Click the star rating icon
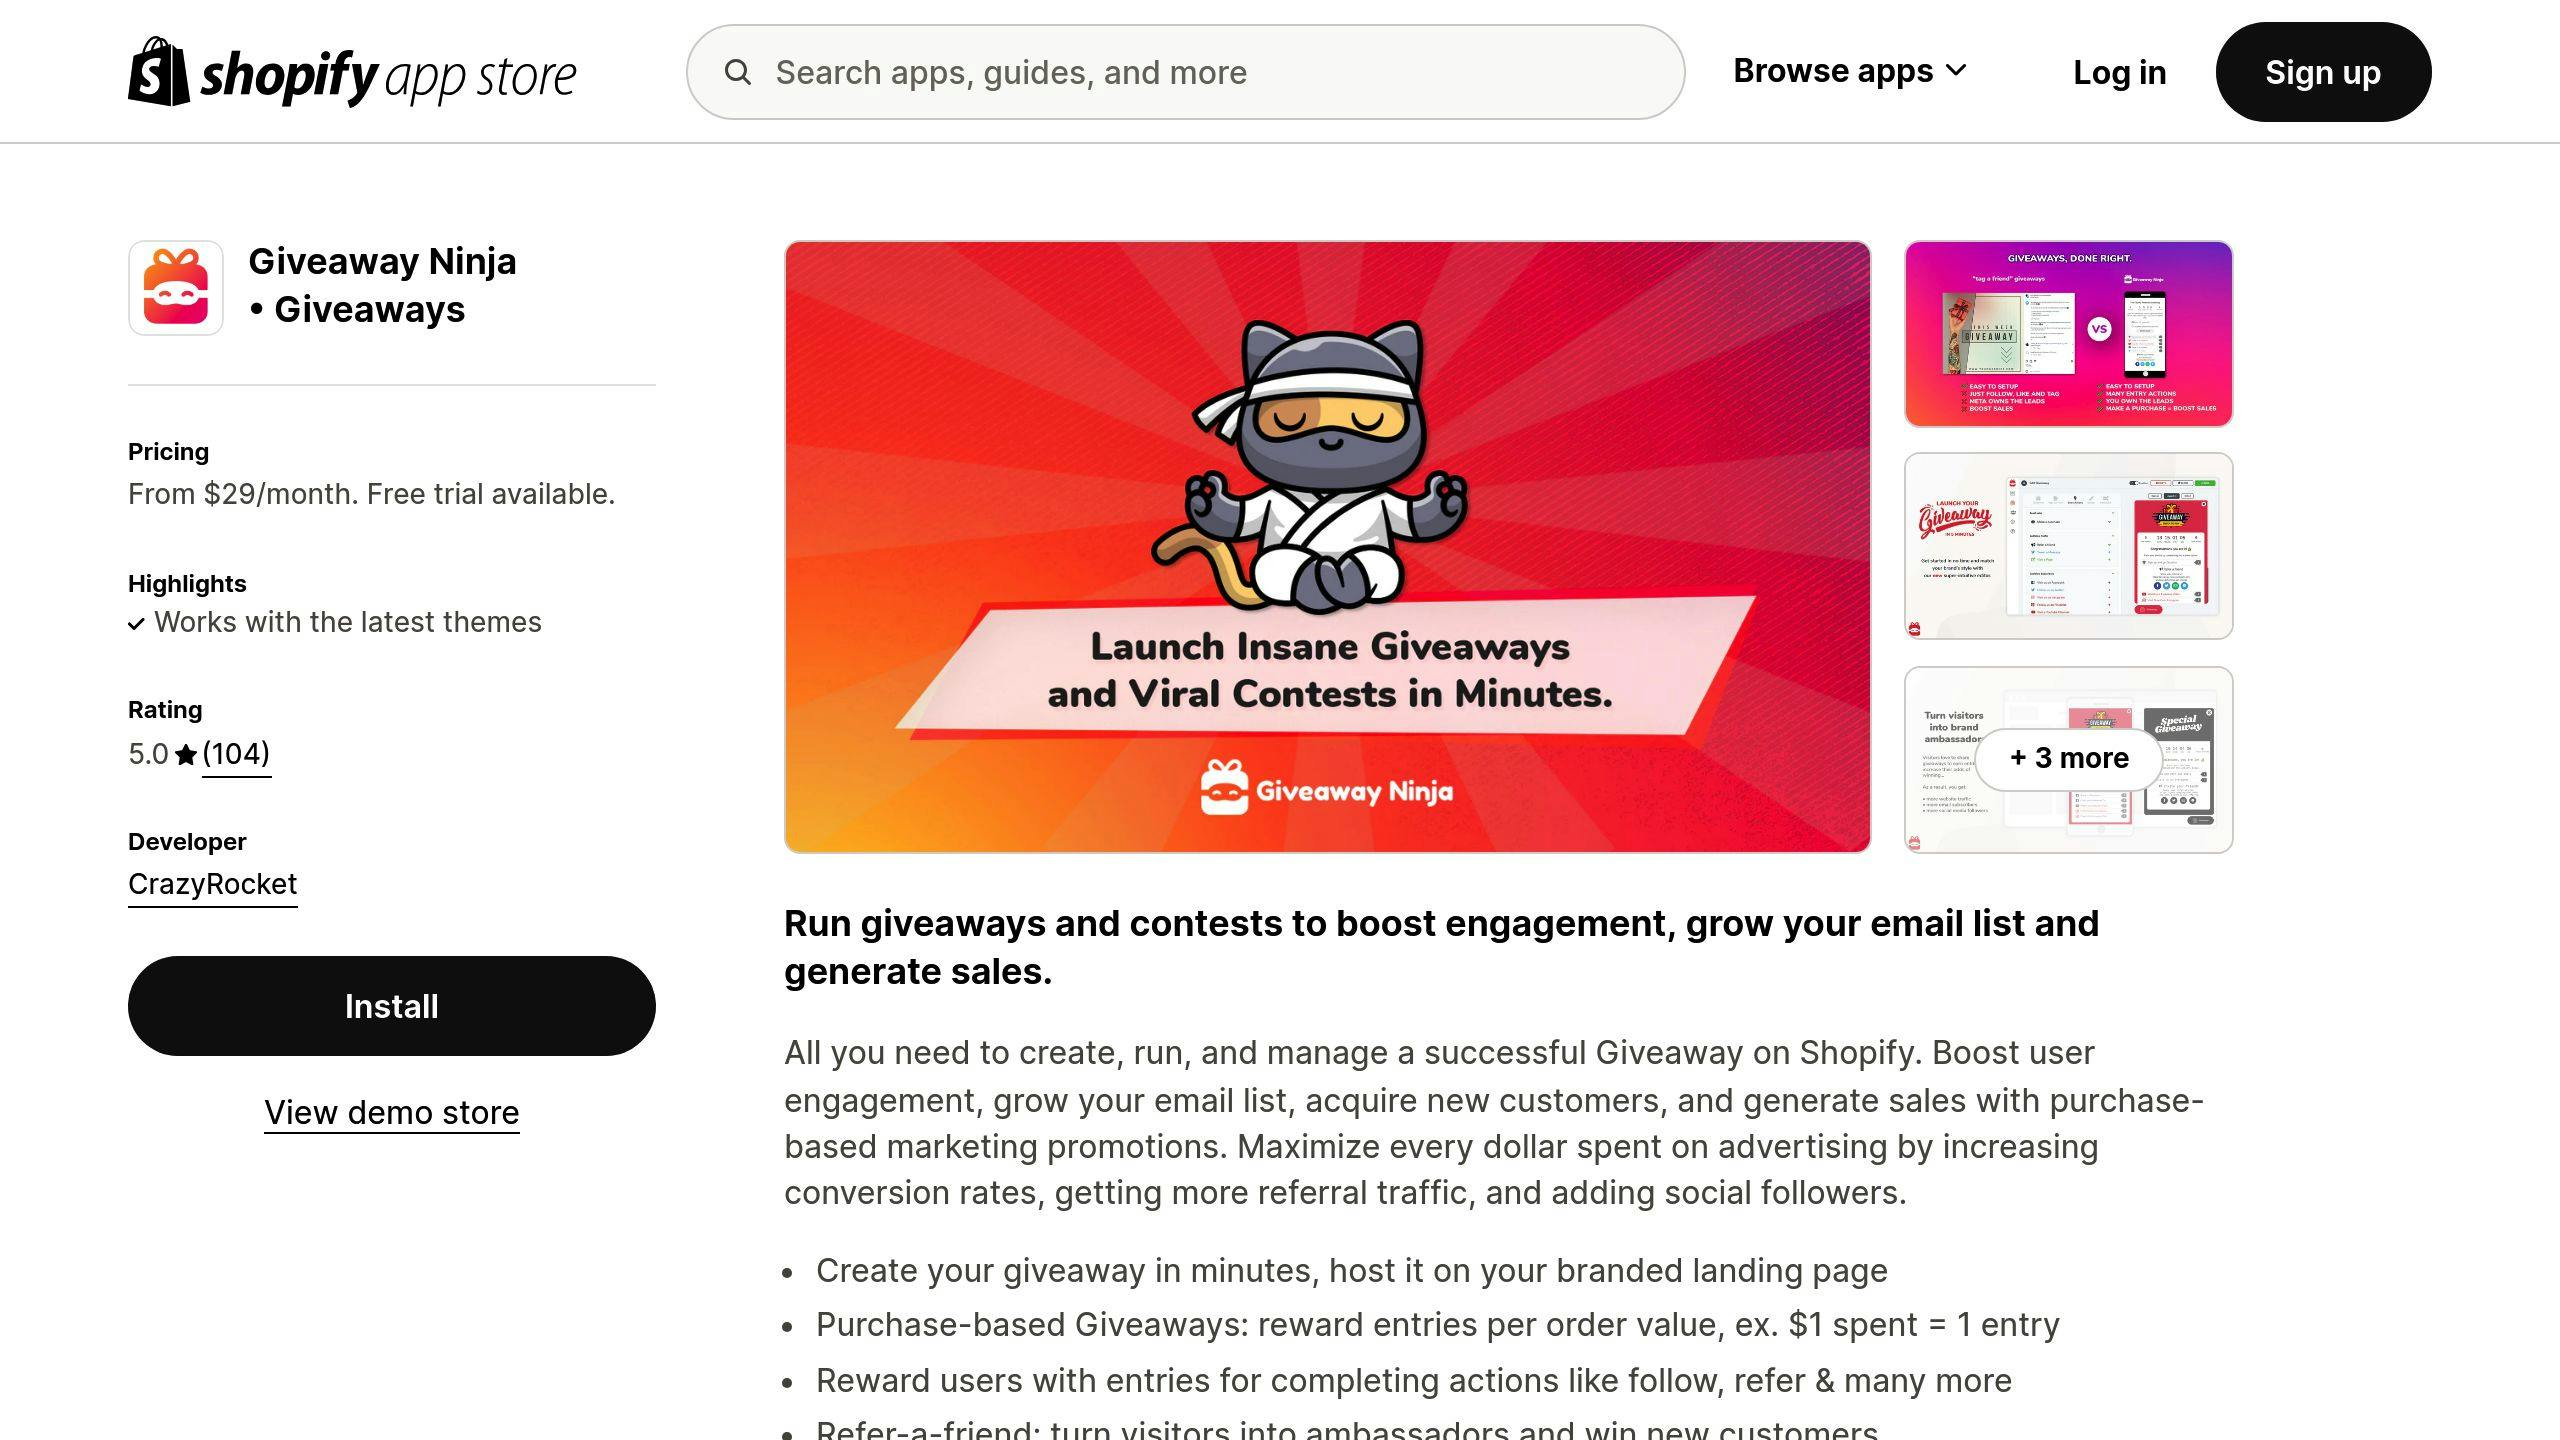Image resolution: width=2560 pixels, height=1440 pixels. pos(185,754)
